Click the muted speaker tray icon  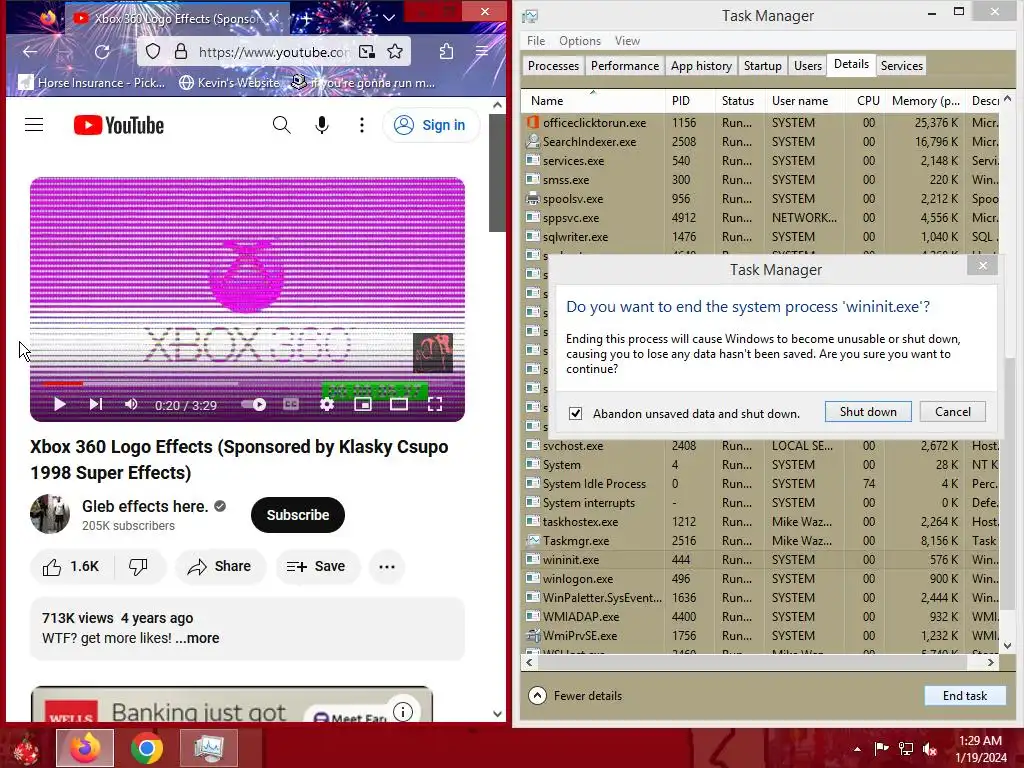(929, 749)
